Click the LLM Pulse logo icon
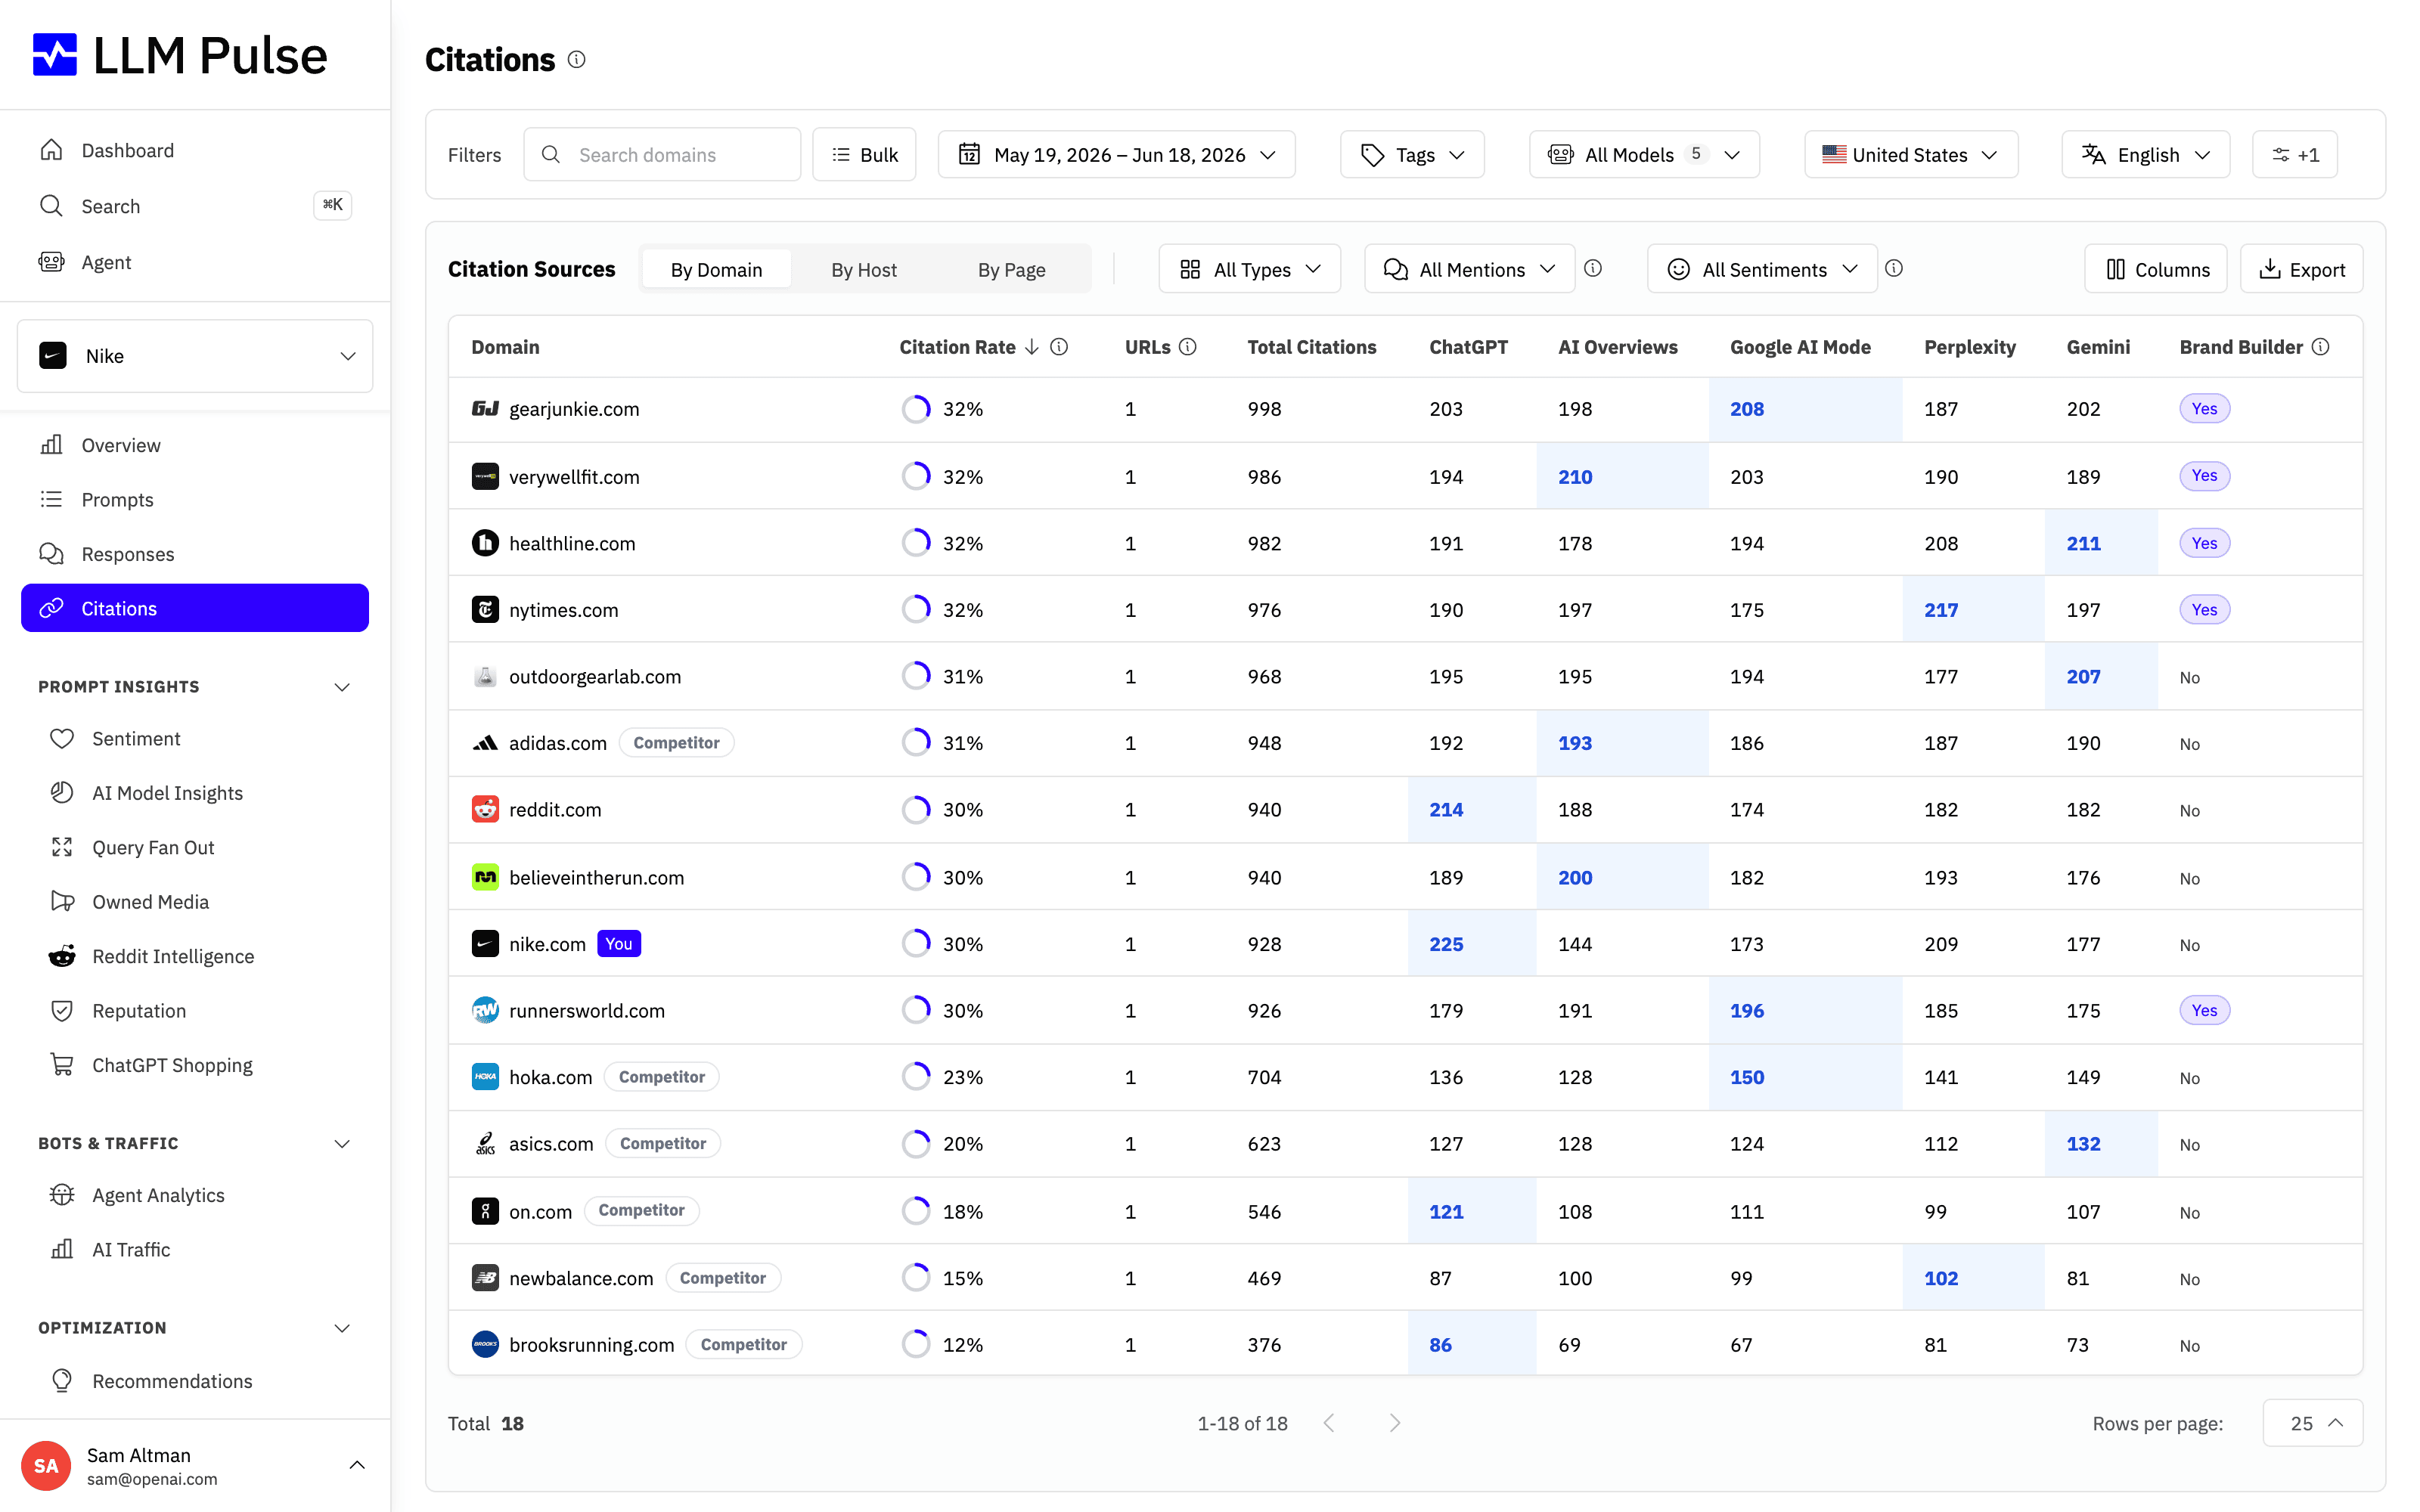 [x=55, y=55]
